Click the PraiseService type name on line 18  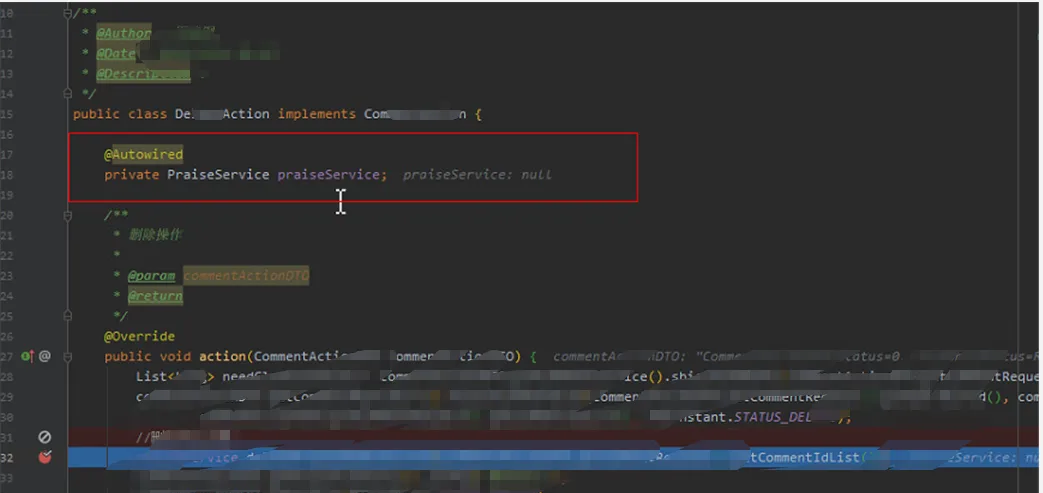coord(218,174)
